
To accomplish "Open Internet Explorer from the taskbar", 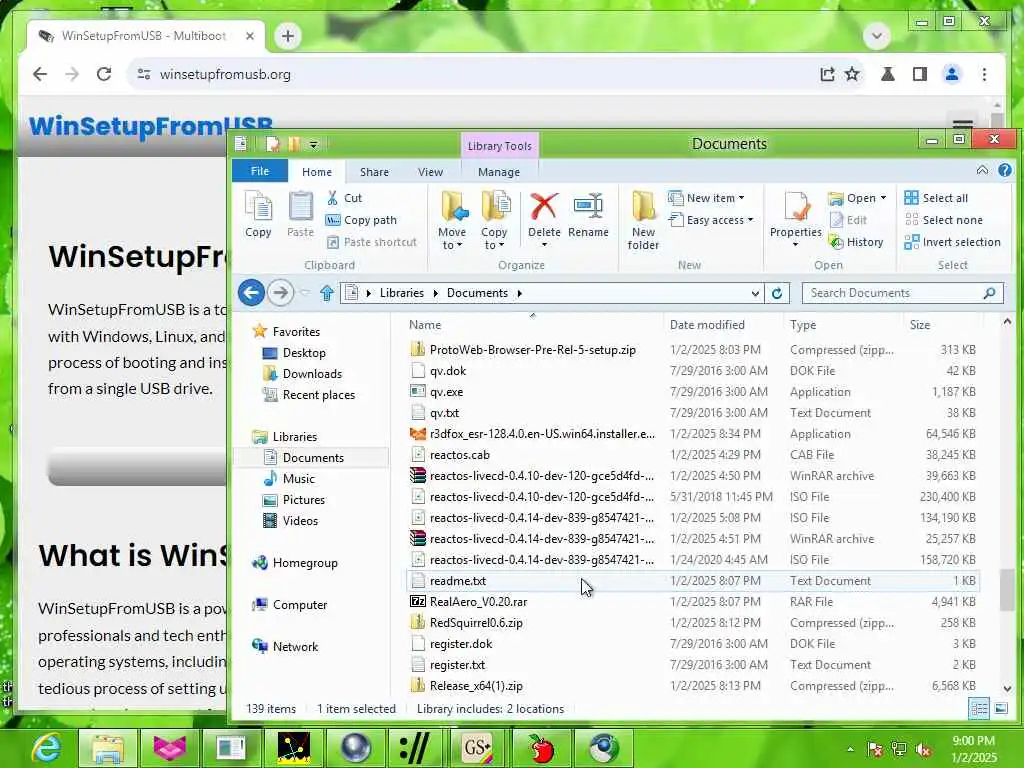I will click(47, 748).
